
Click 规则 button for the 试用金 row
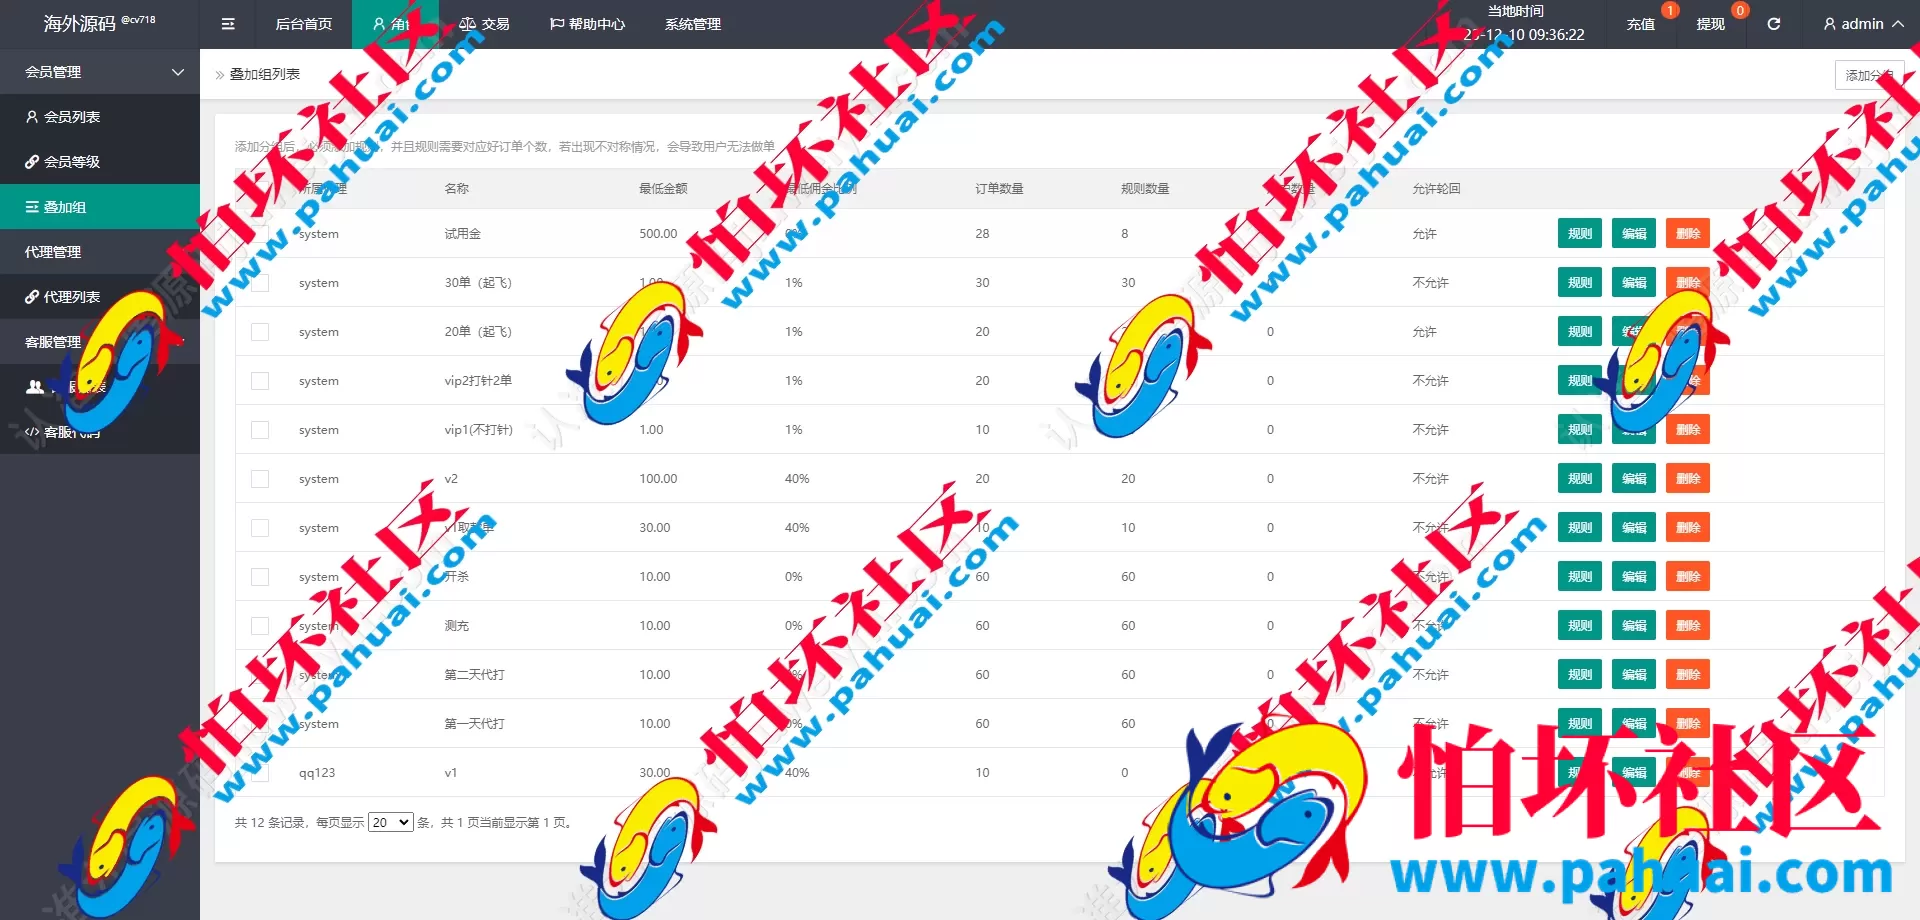[x=1580, y=234]
